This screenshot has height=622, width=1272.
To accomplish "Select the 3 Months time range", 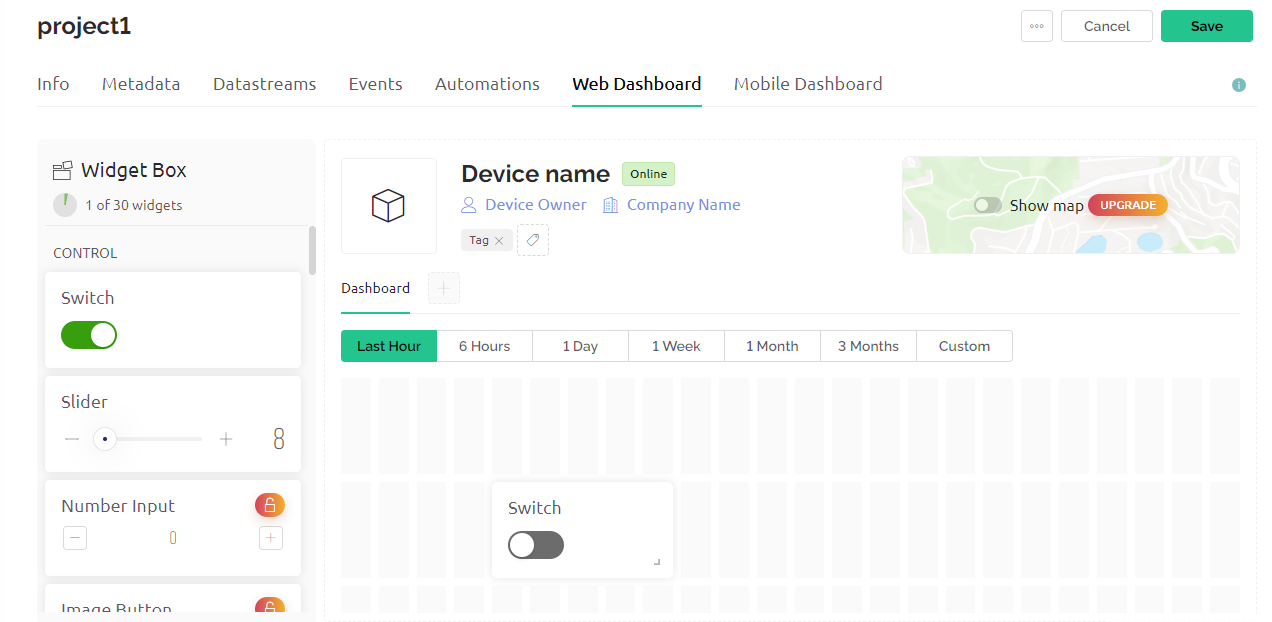I will coord(868,346).
